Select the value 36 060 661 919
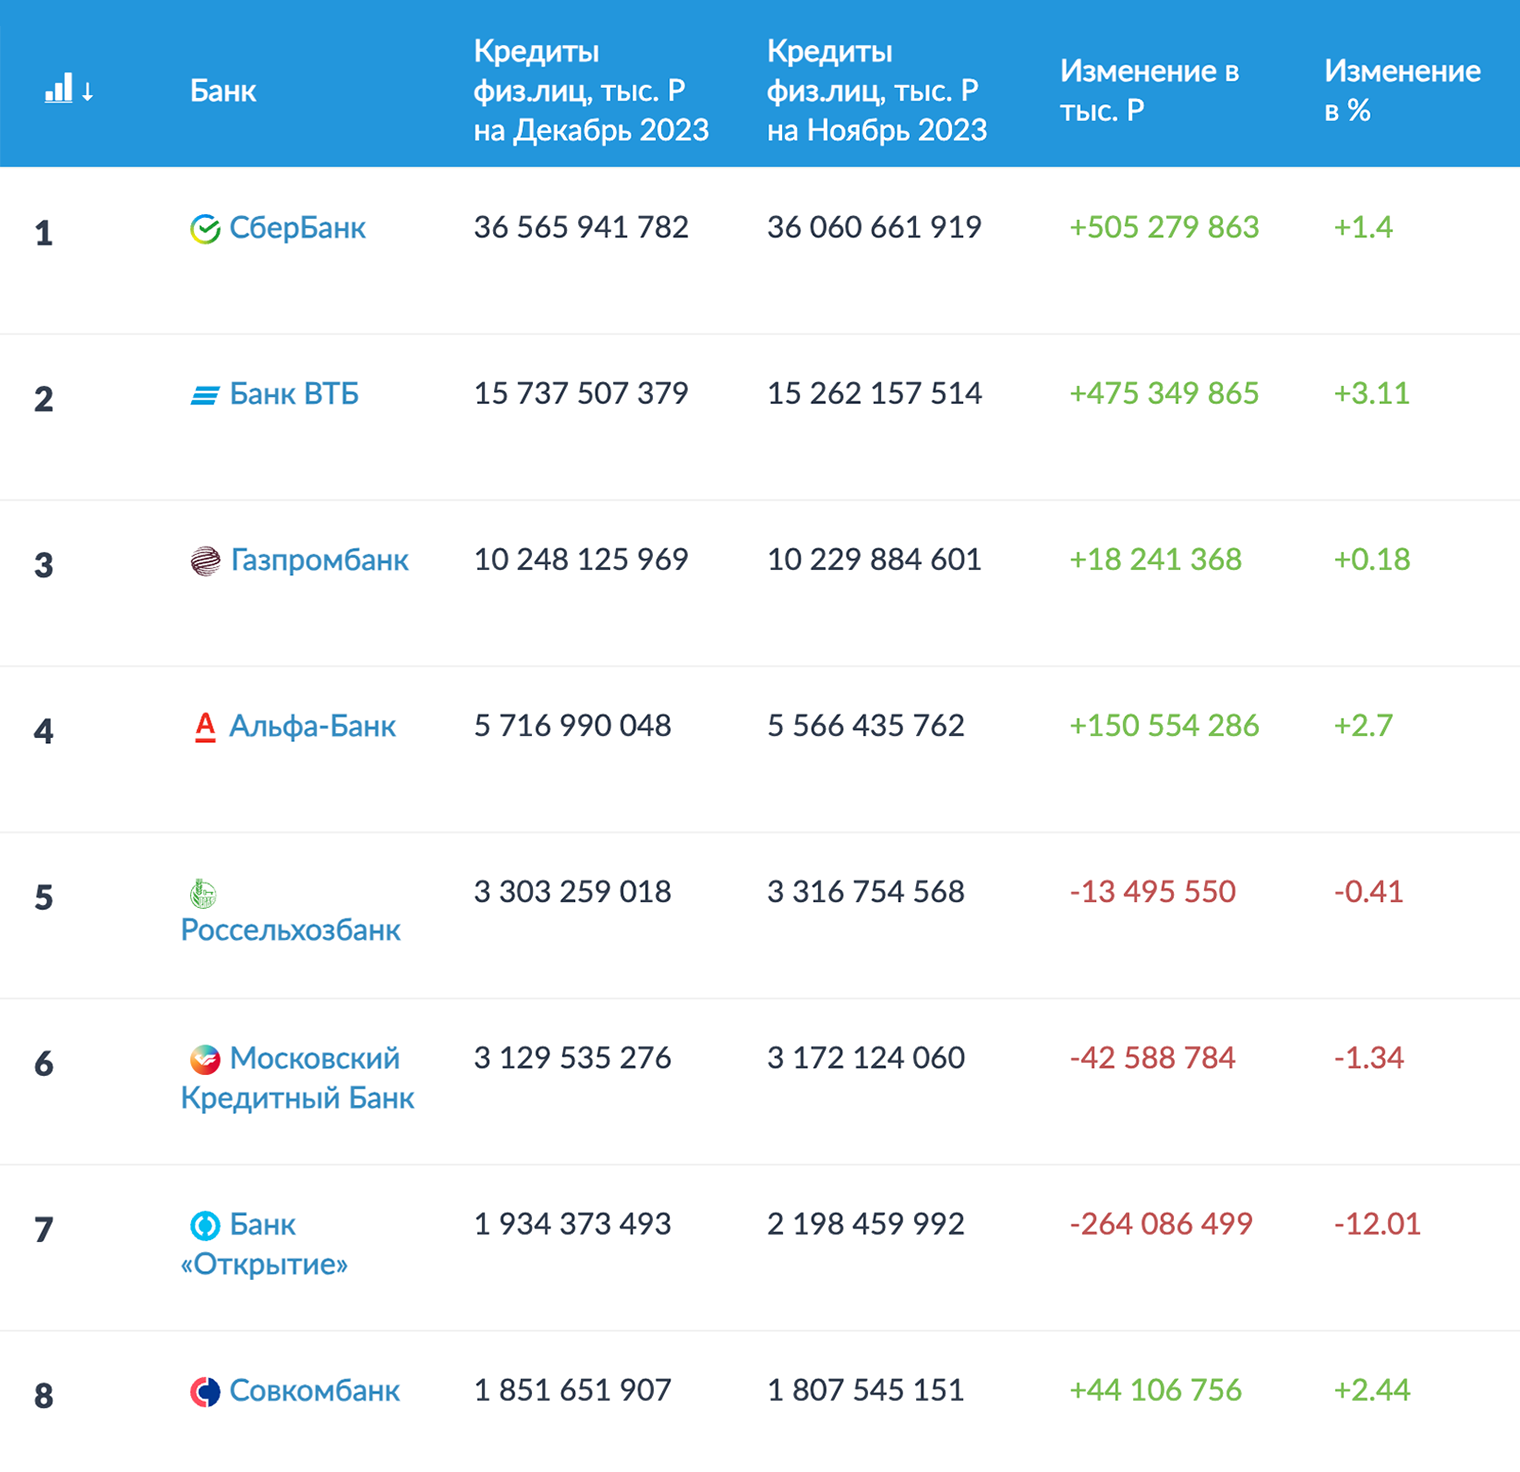The image size is (1520, 1472). tap(874, 227)
